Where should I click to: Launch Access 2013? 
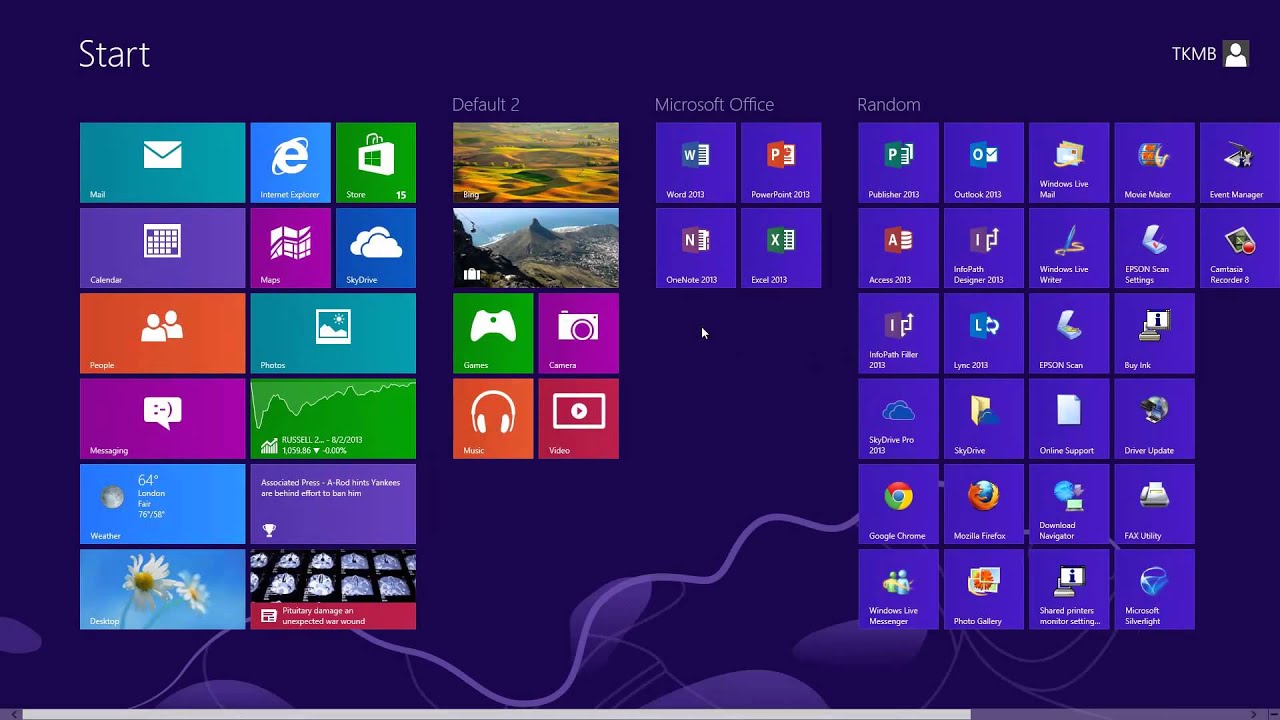pyautogui.click(x=898, y=248)
